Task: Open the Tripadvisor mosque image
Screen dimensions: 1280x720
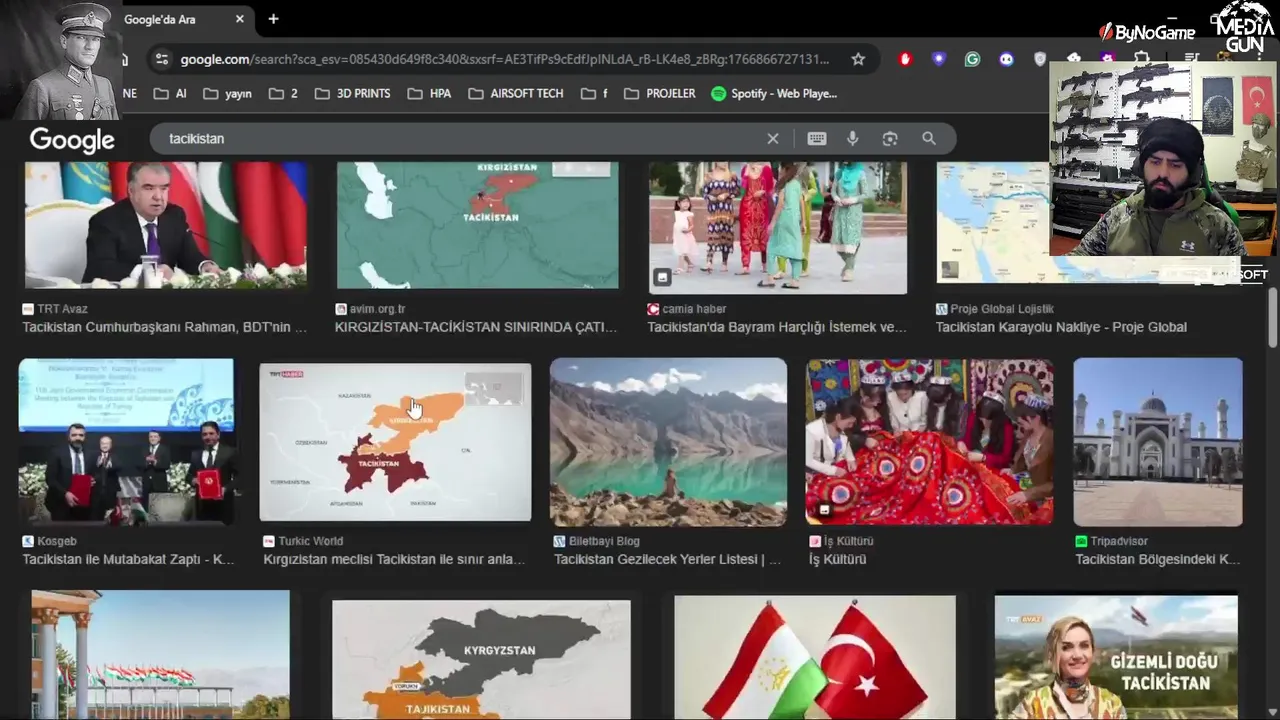Action: click(x=1158, y=442)
